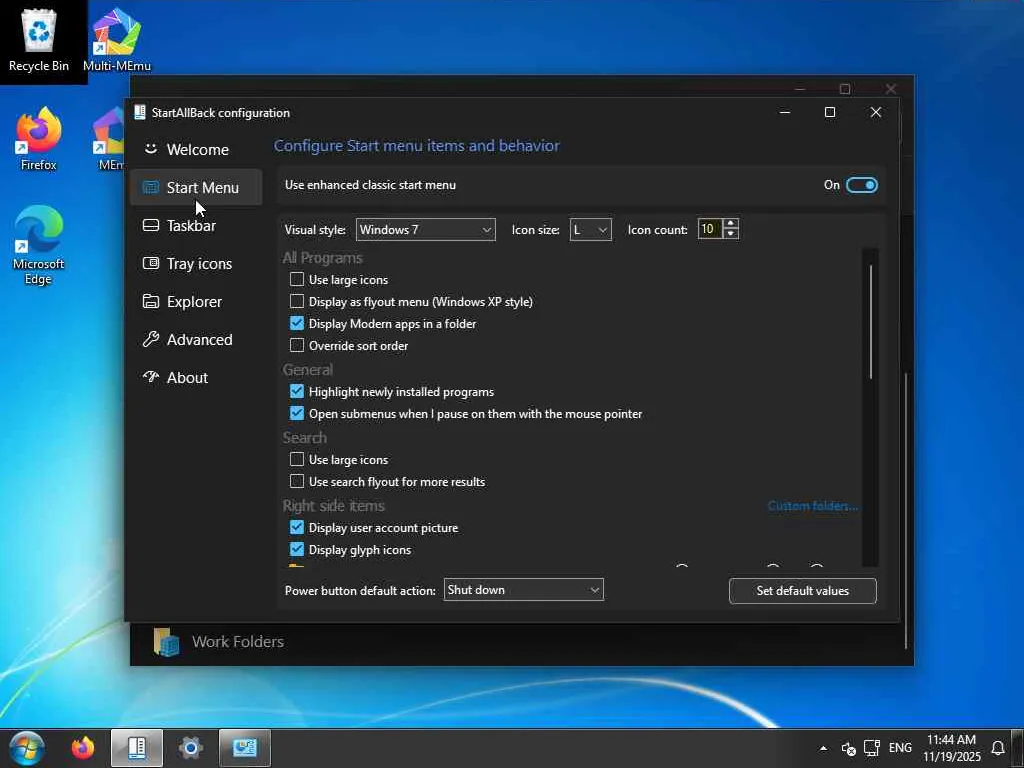Image resolution: width=1024 pixels, height=768 pixels.
Task: Click the Start Menu sidebar icon
Action: [151, 187]
